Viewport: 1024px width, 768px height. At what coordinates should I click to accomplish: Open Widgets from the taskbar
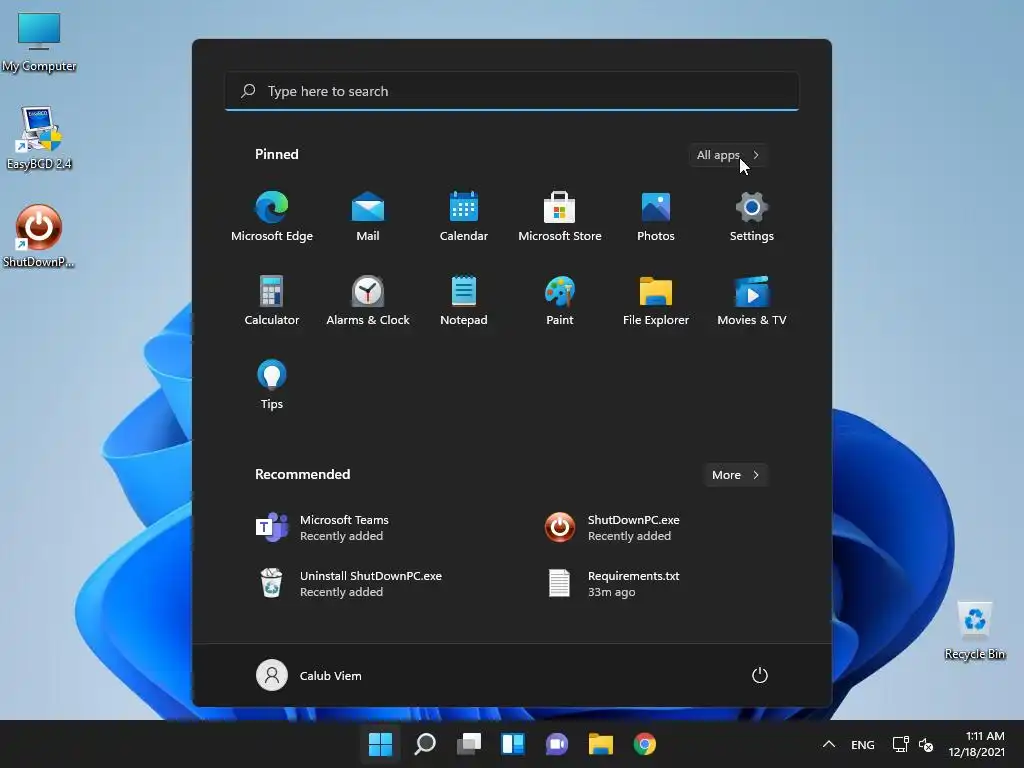coord(513,744)
